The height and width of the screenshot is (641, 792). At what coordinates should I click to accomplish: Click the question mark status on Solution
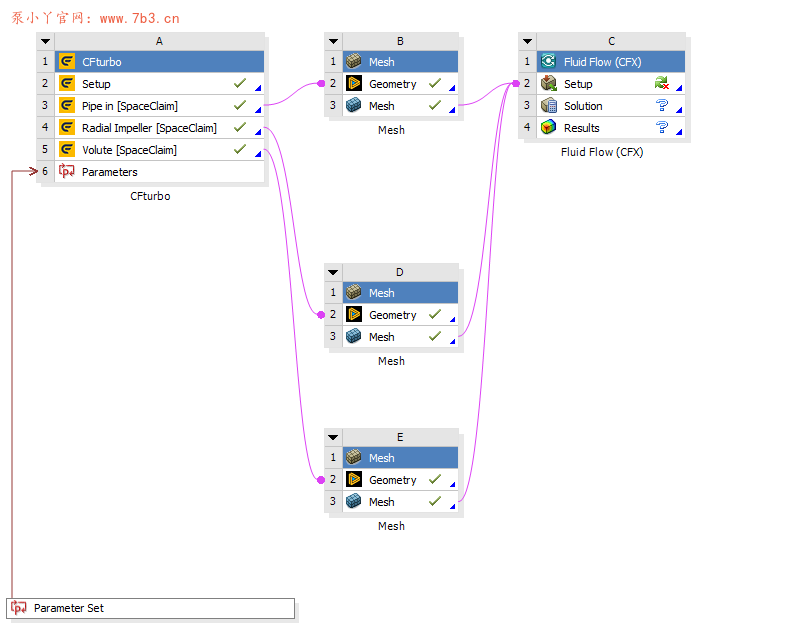(662, 105)
